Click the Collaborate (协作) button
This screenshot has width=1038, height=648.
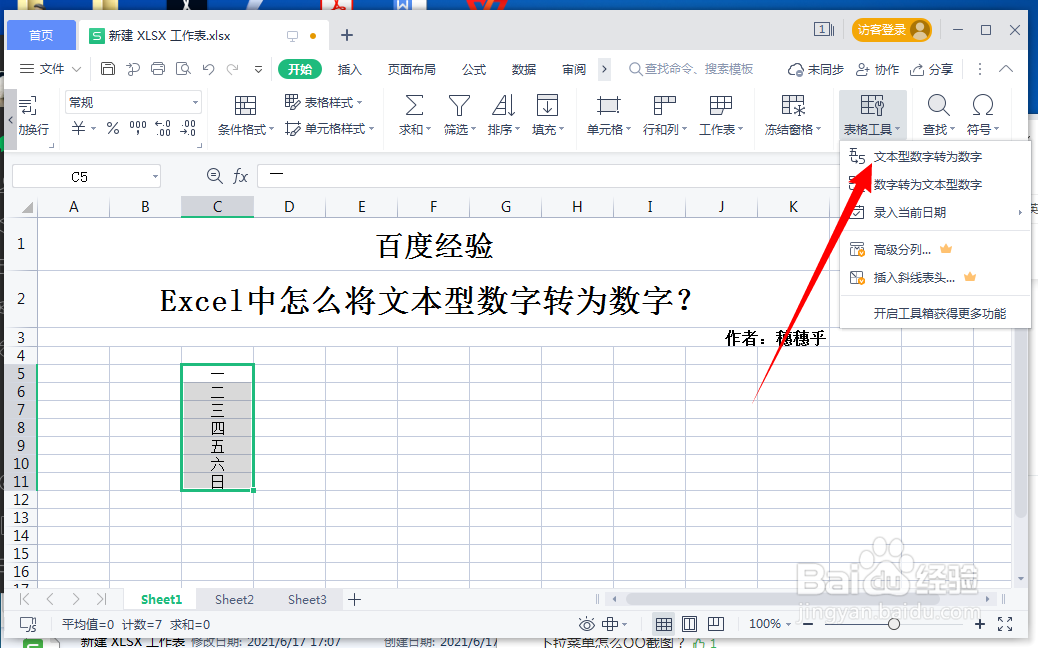(878, 69)
